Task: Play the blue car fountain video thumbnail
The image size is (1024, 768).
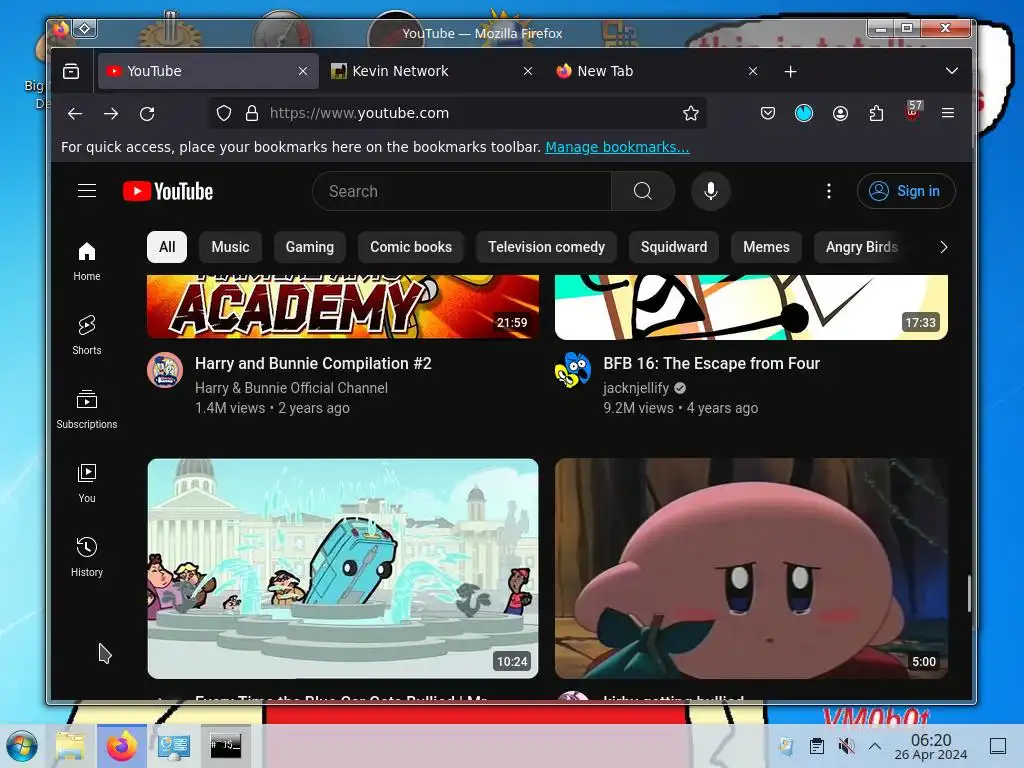Action: click(343, 568)
